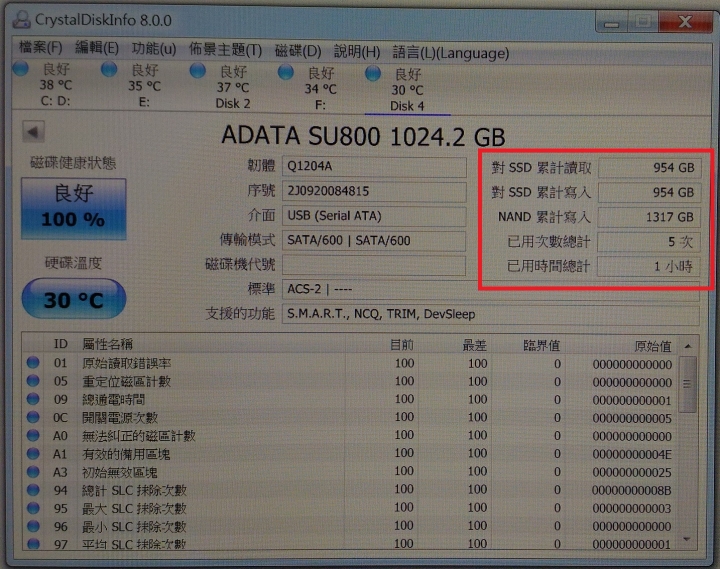Select the C: D: disk status orb
Image resolution: width=720 pixels, height=569 pixels.
(x=21, y=68)
